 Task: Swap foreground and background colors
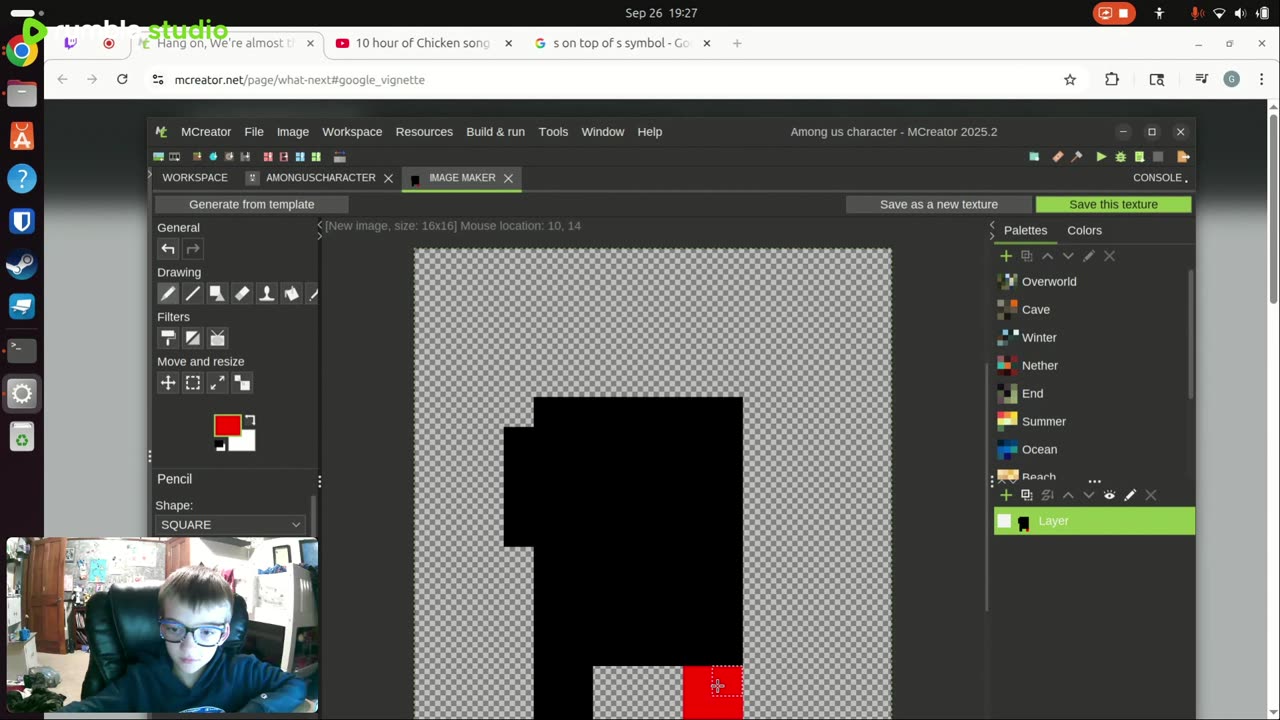249,420
